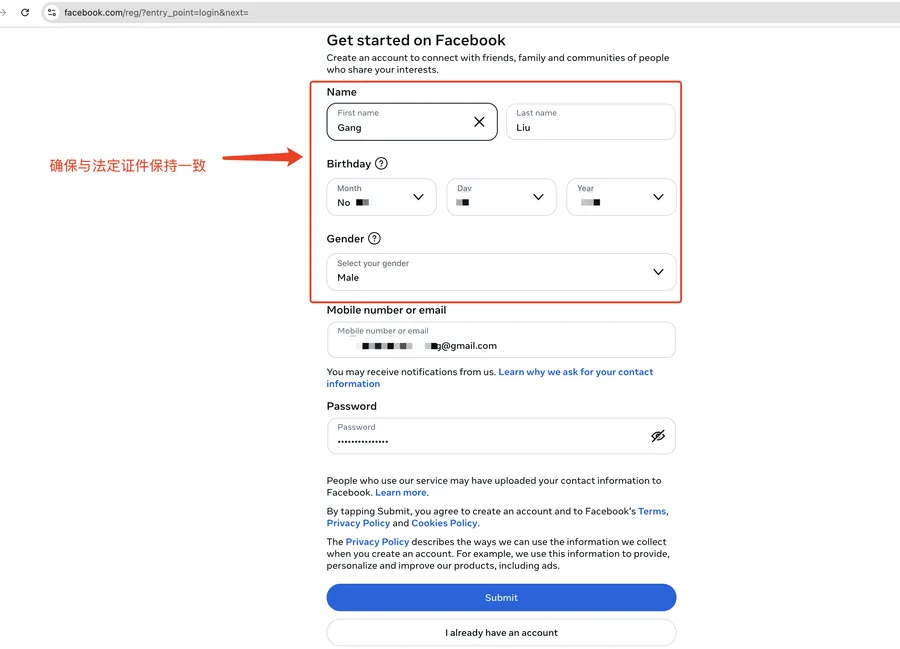Open Facebook's Terms link
This screenshot has width=900, height=649.
coord(652,511)
